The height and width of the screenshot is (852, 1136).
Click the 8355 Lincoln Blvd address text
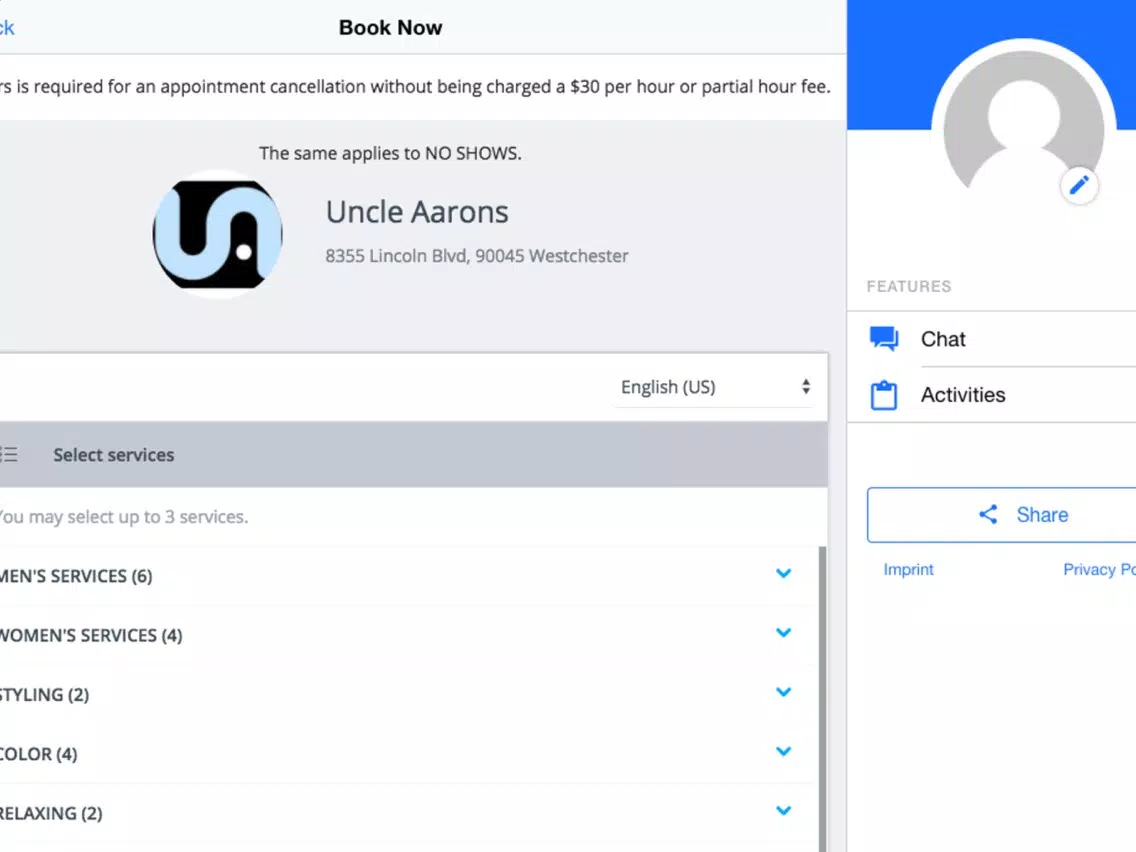477,256
